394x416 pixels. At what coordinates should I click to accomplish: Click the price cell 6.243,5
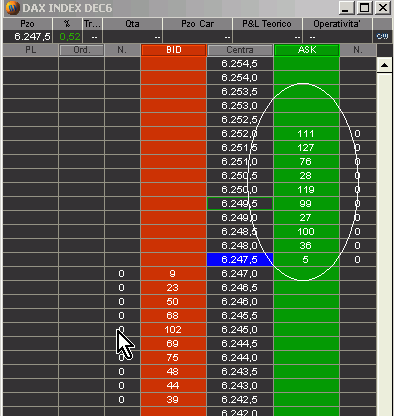(x=240, y=372)
